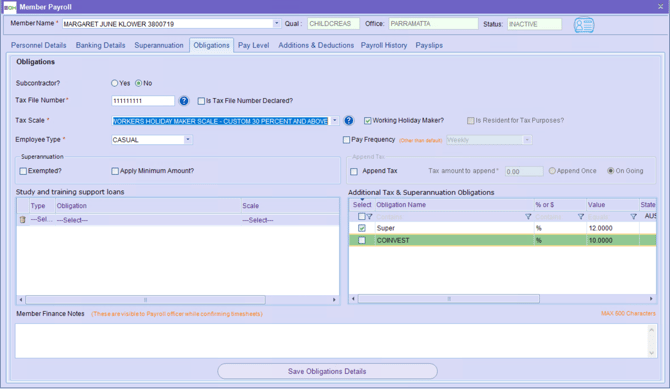Switch to Banking Details tab

pyautogui.click(x=100, y=45)
